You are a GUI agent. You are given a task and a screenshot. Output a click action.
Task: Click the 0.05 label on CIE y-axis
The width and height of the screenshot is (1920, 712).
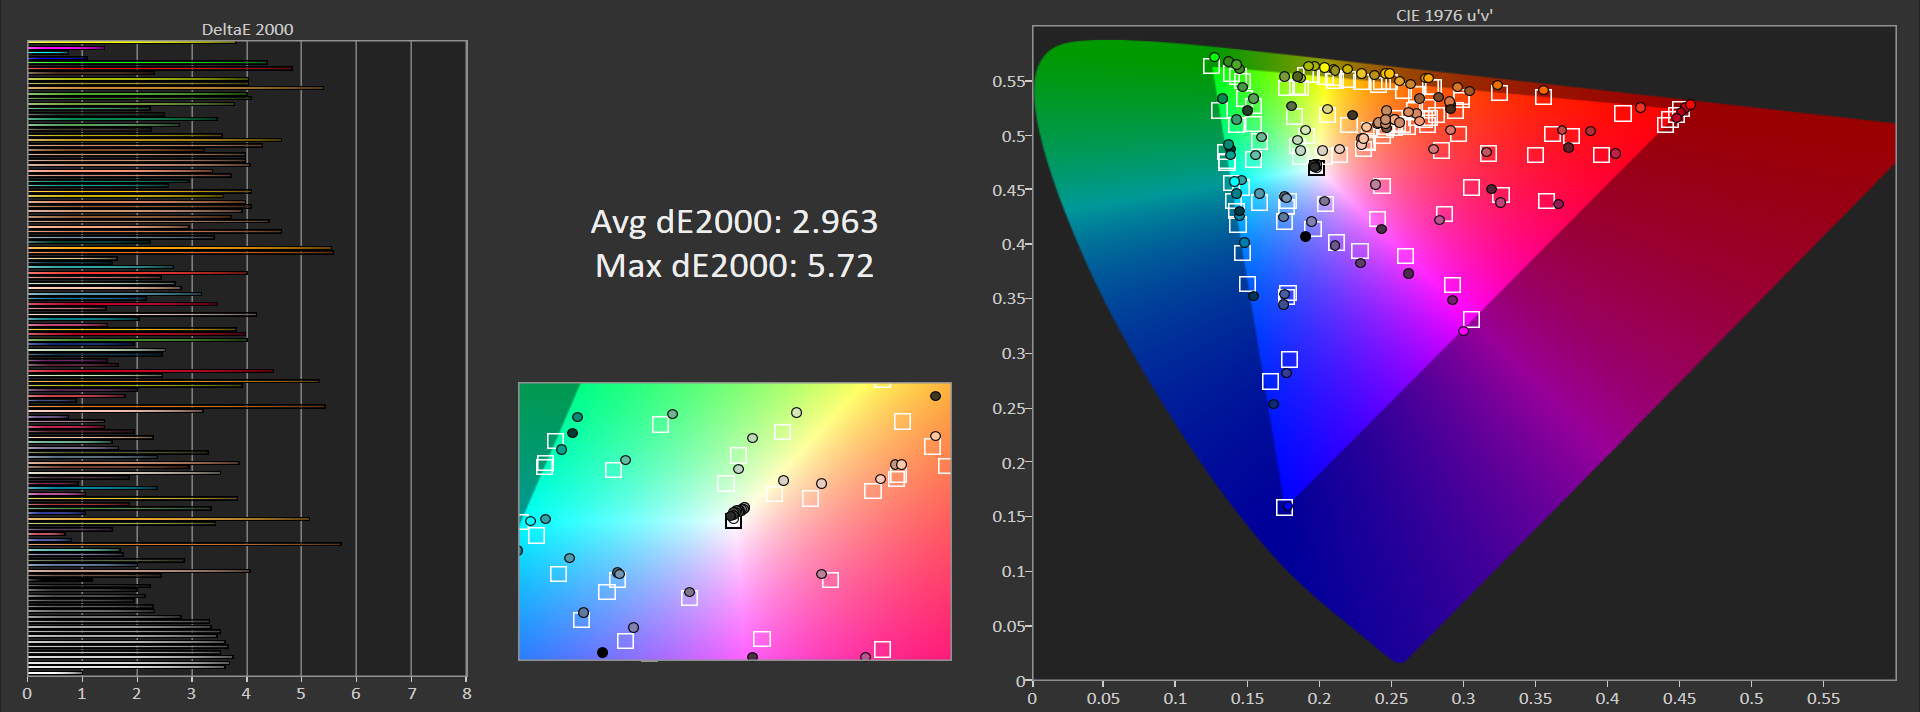[x=1008, y=626]
